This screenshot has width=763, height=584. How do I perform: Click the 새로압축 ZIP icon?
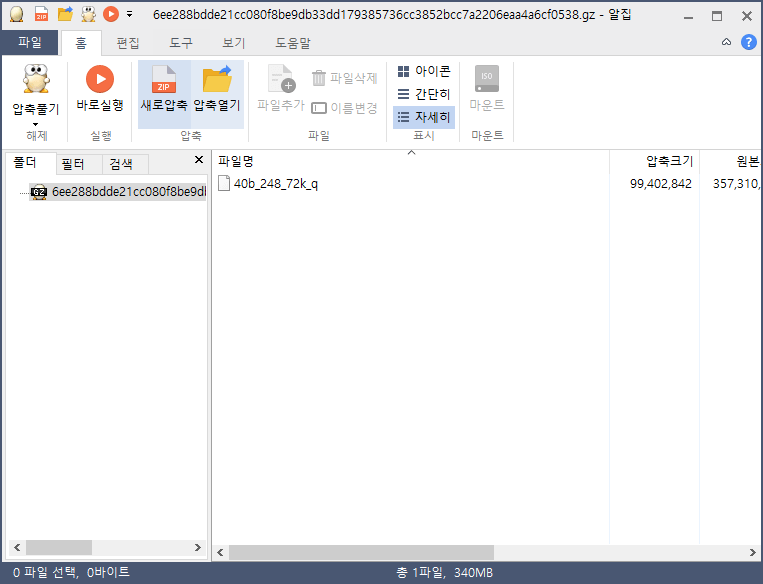click(x=164, y=79)
